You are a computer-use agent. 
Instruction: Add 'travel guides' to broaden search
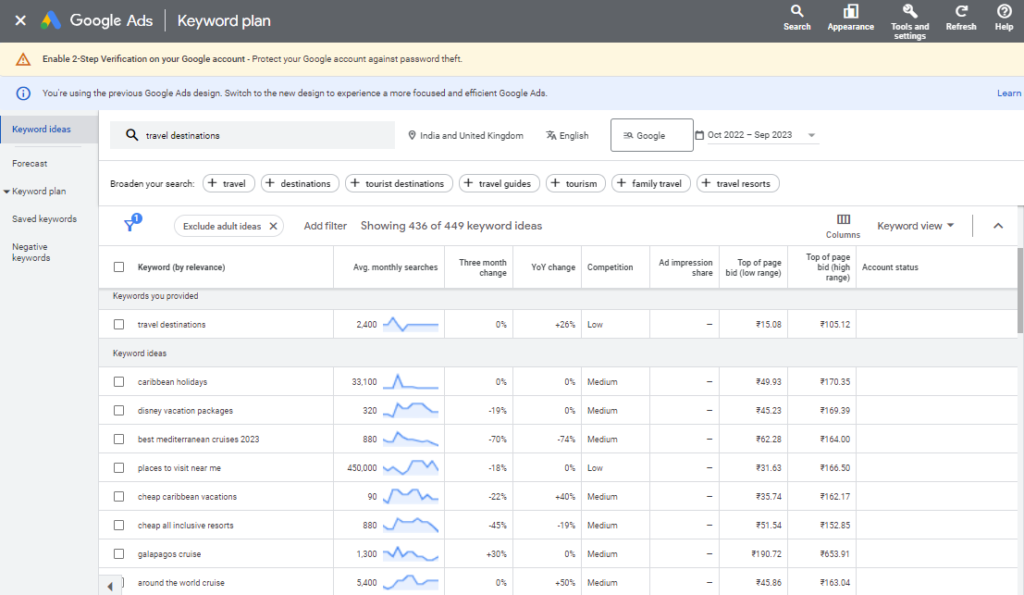[499, 184]
